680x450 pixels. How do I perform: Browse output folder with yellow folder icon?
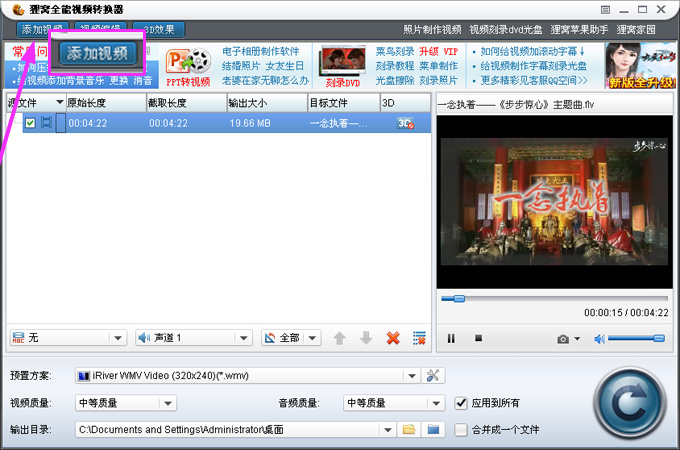coord(409,429)
